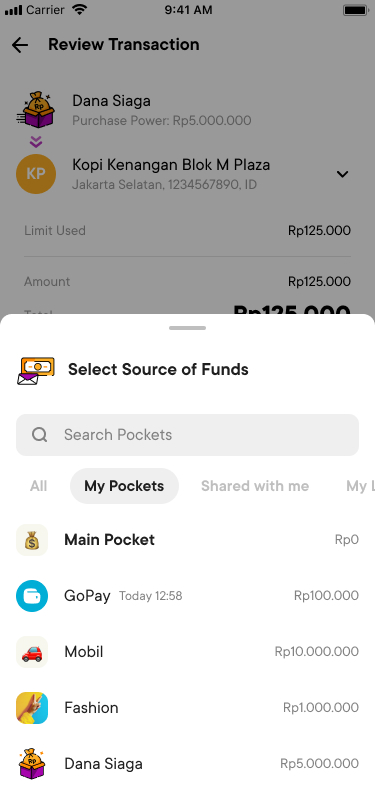
Task: Grab the bottom sheet drag handle
Action: coord(188,328)
